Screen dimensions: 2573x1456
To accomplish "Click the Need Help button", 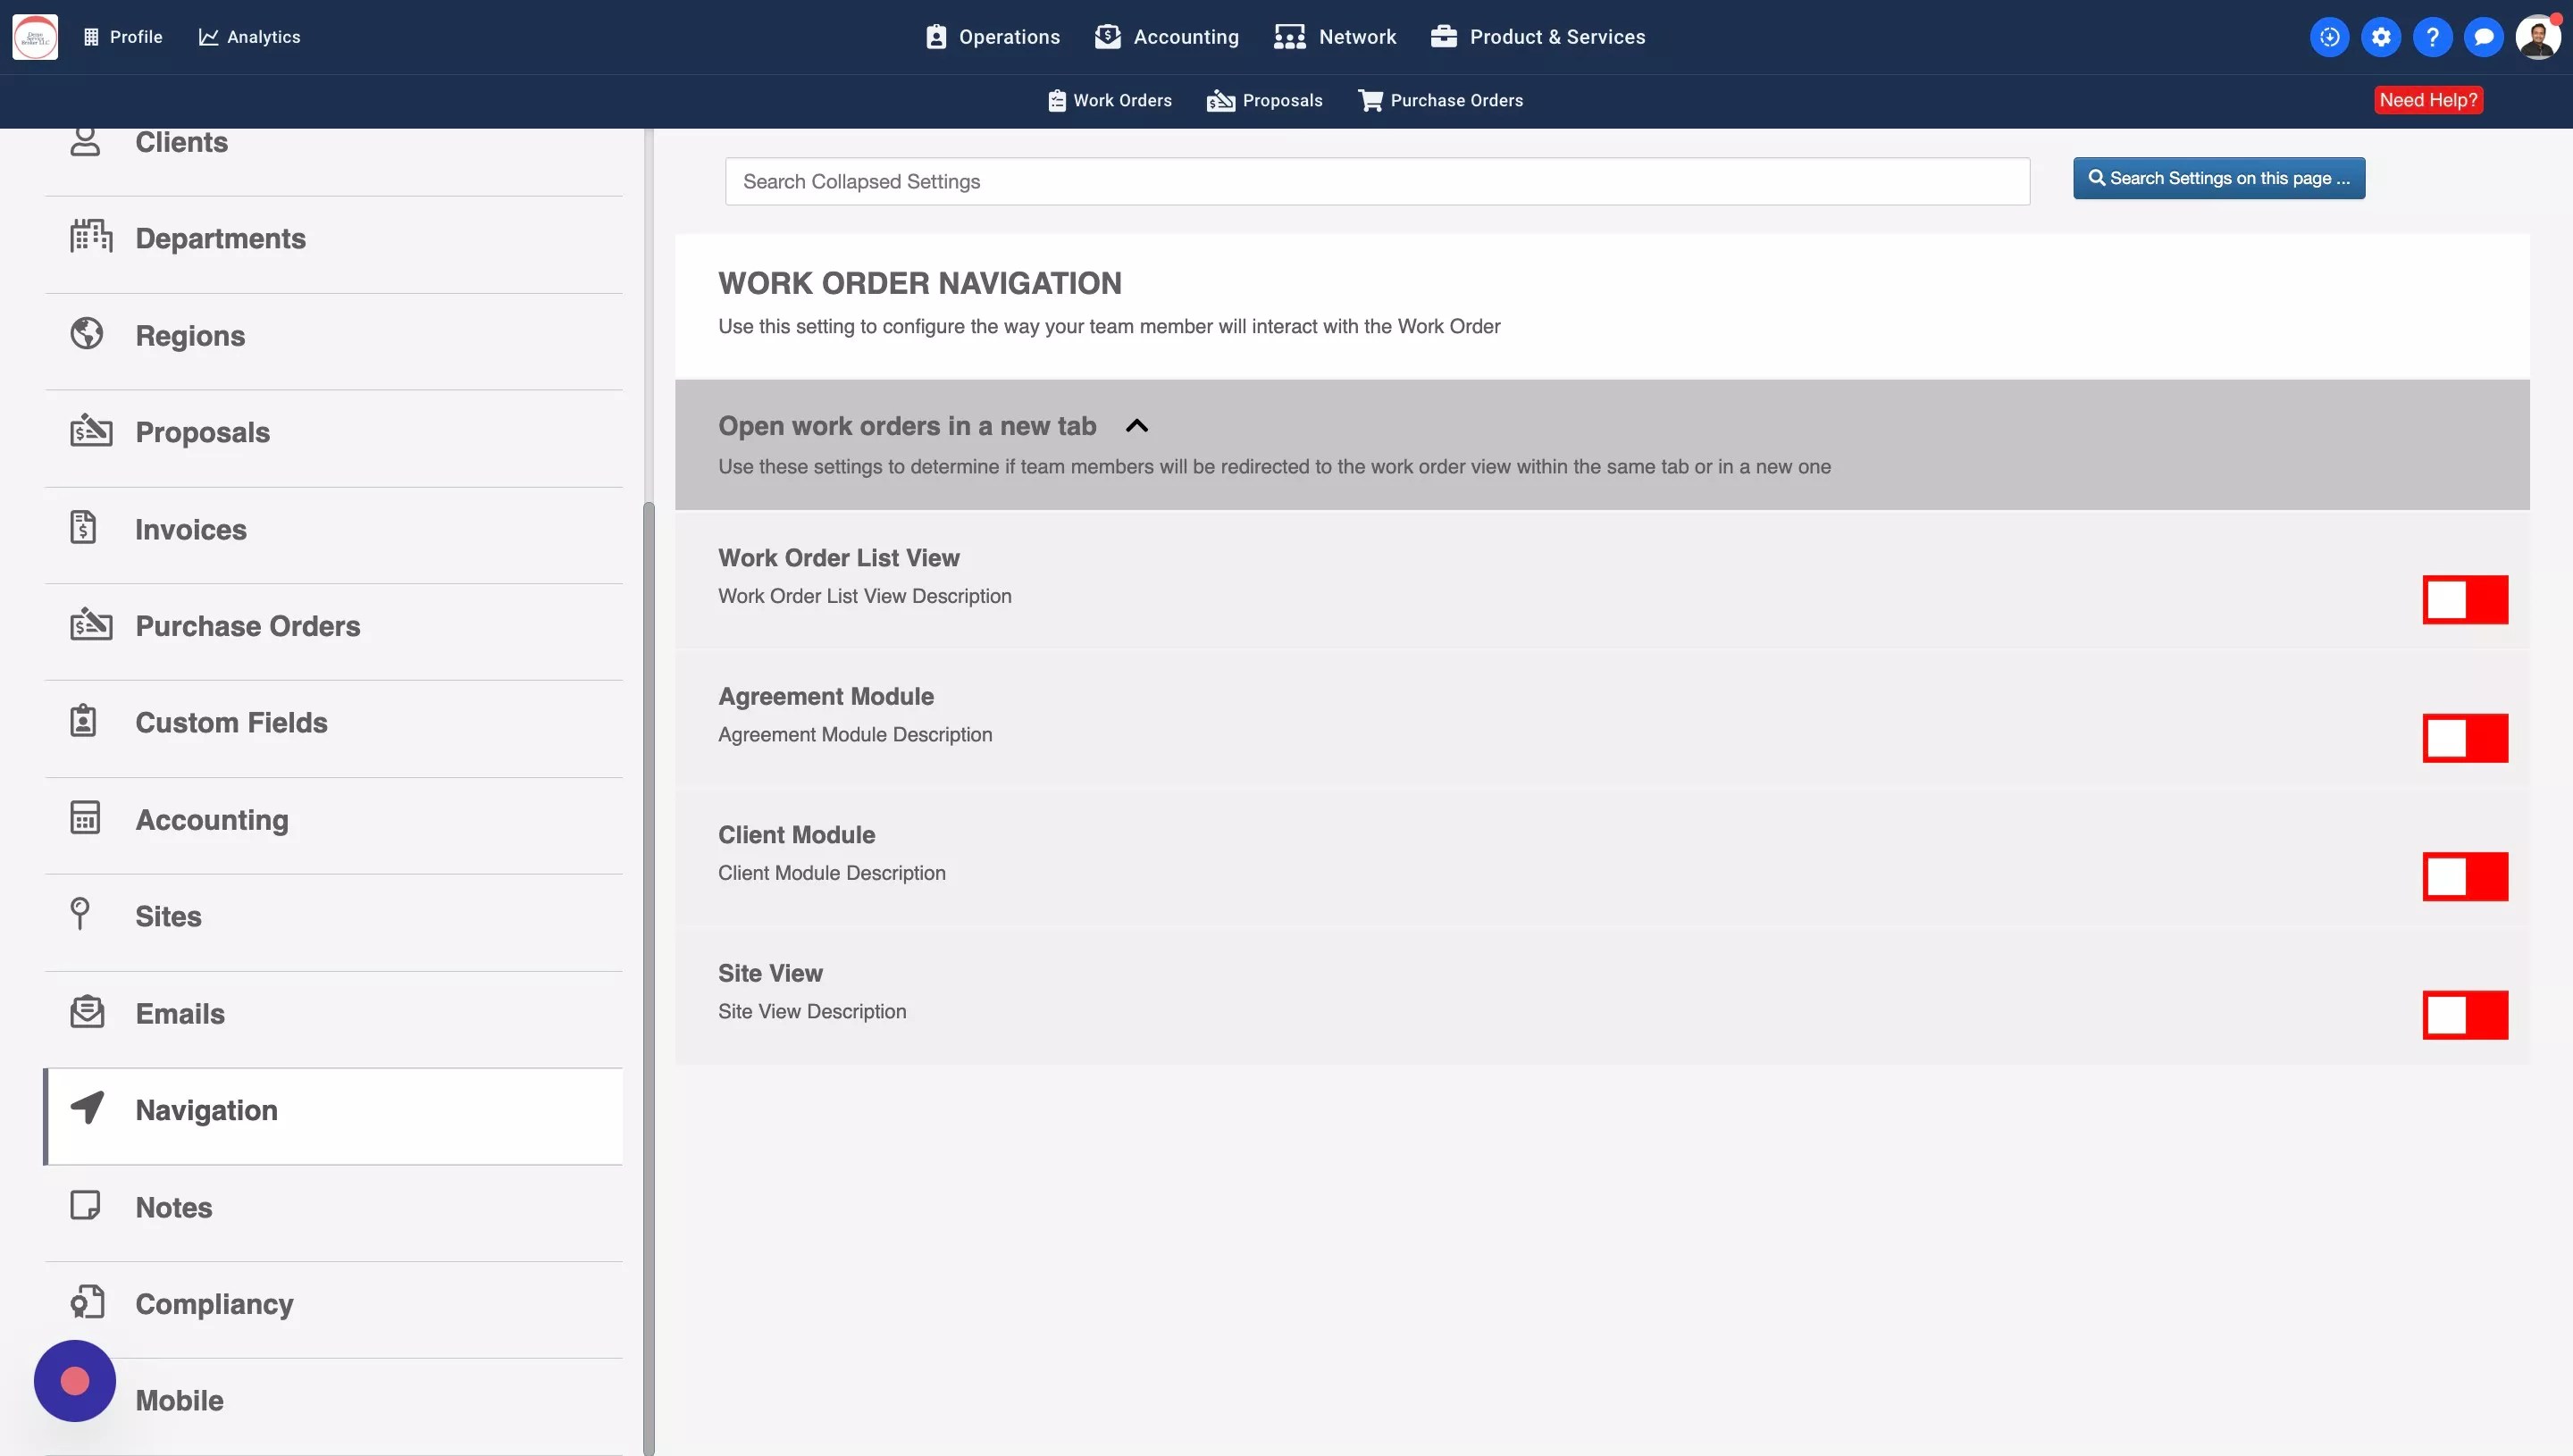I will tap(2429, 100).
